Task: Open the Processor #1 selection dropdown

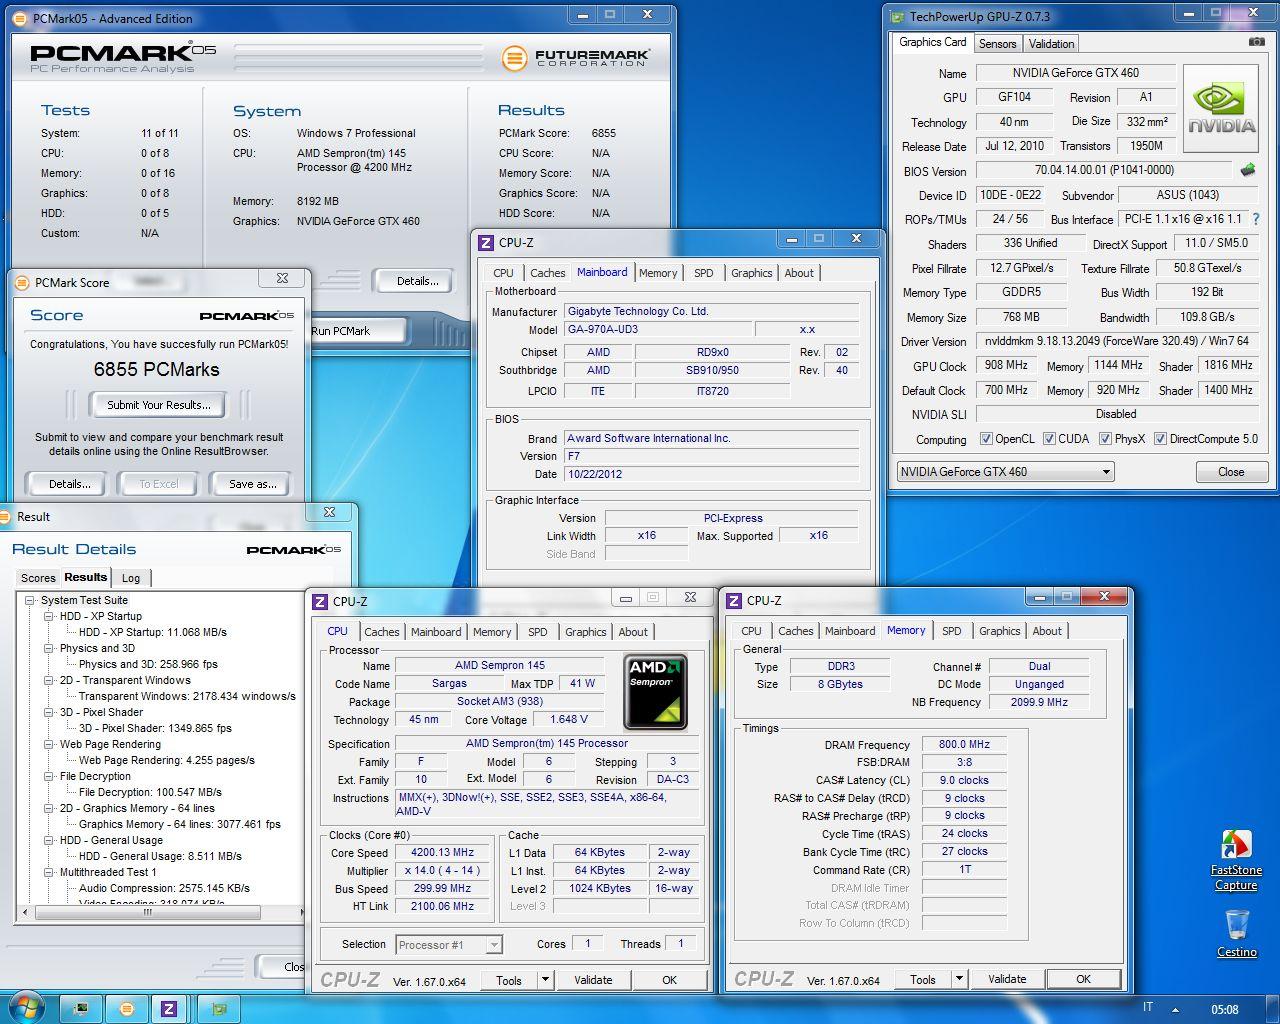Action: coord(449,944)
